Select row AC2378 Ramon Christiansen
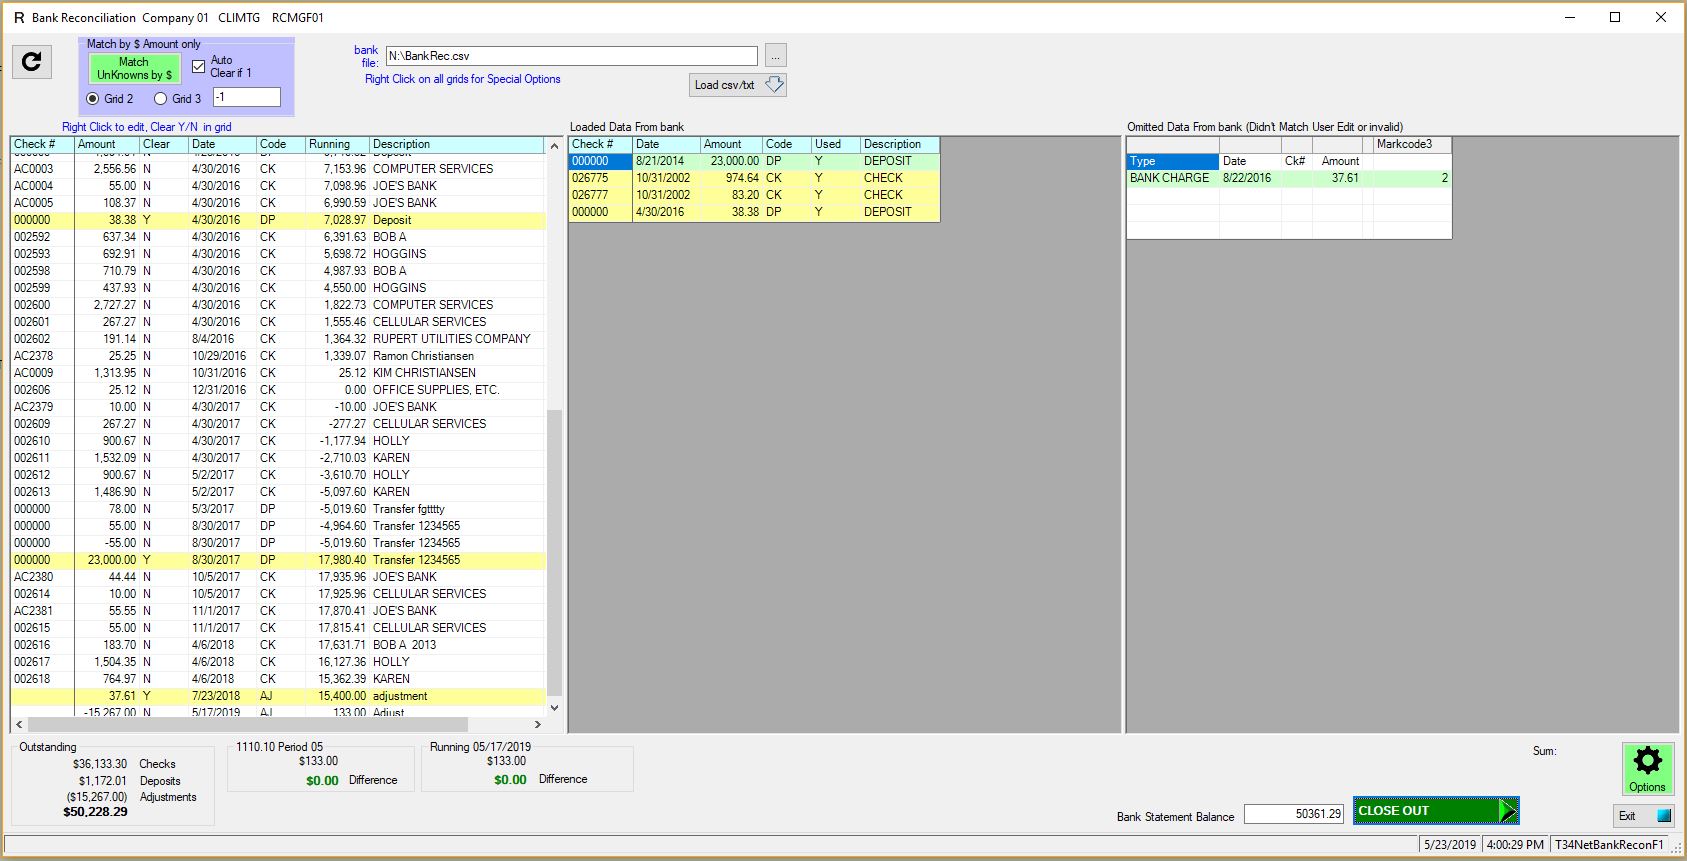The image size is (1687, 861). click(278, 356)
